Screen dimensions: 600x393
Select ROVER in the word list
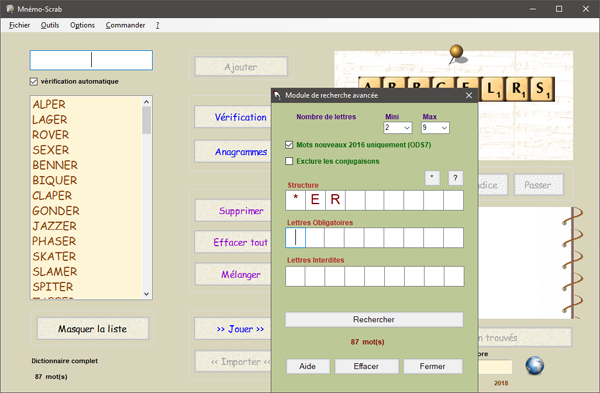click(51, 135)
